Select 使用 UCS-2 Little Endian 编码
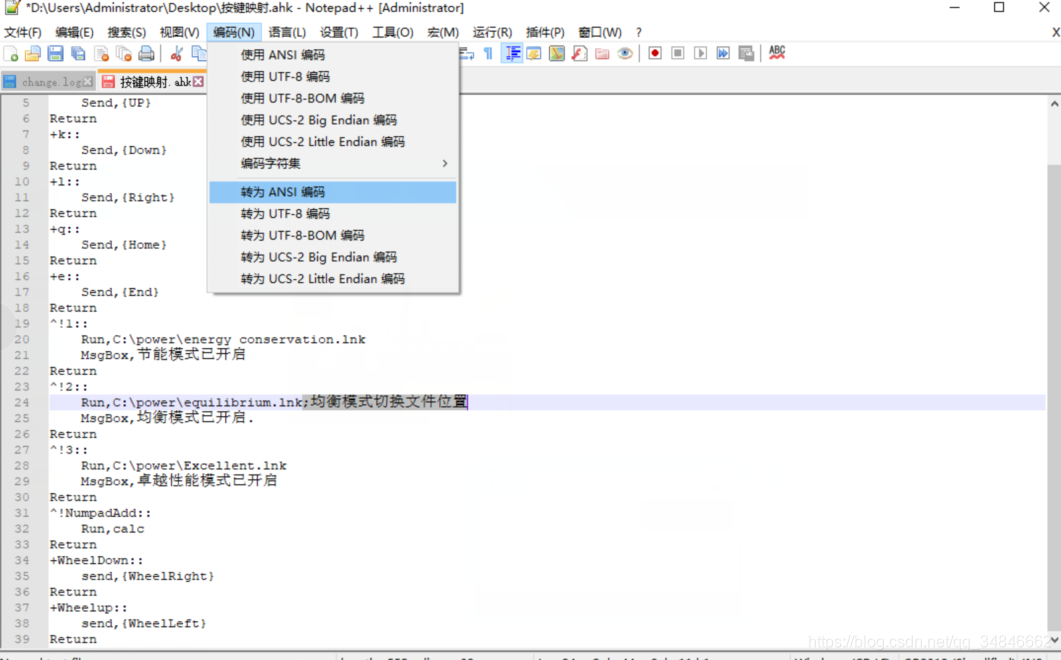The image size is (1061, 660). tap(333, 141)
